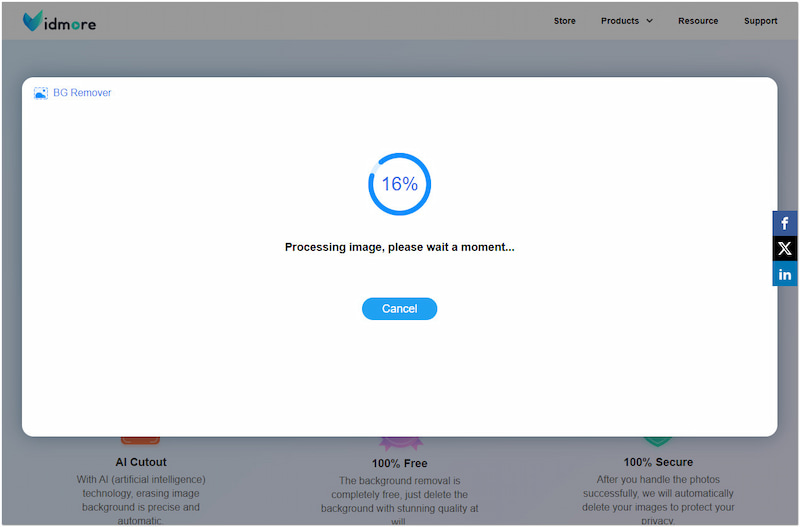Click the BG Remover title text
Image resolution: width=800 pixels, height=527 pixels.
point(82,93)
